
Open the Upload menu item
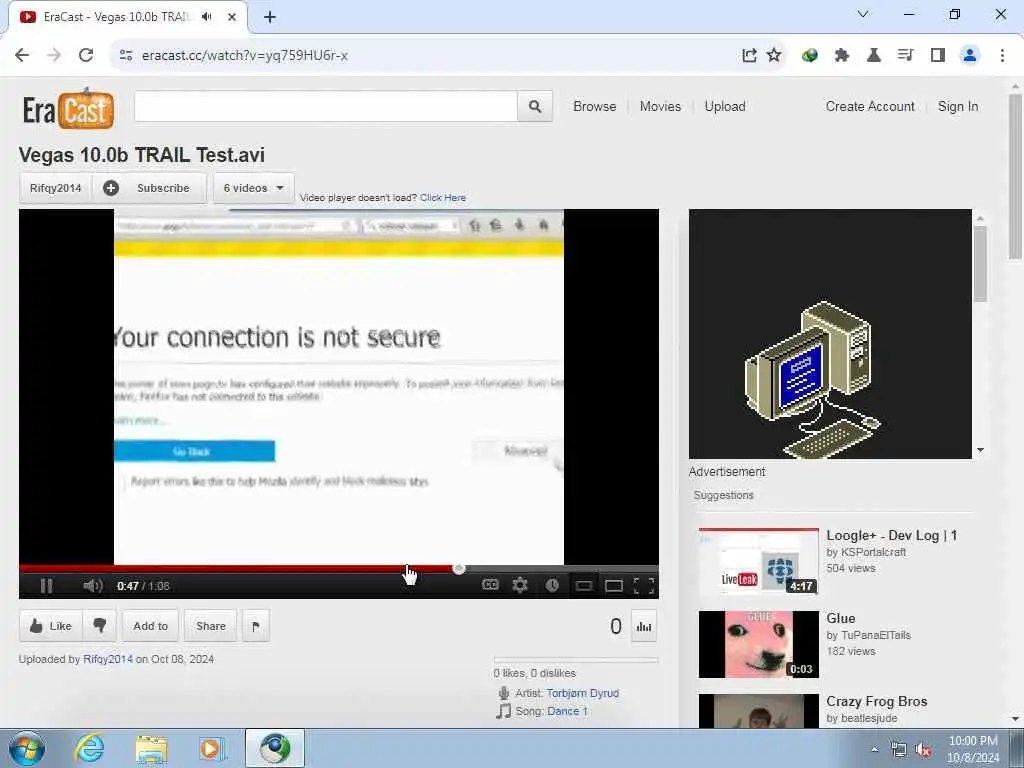coord(725,106)
